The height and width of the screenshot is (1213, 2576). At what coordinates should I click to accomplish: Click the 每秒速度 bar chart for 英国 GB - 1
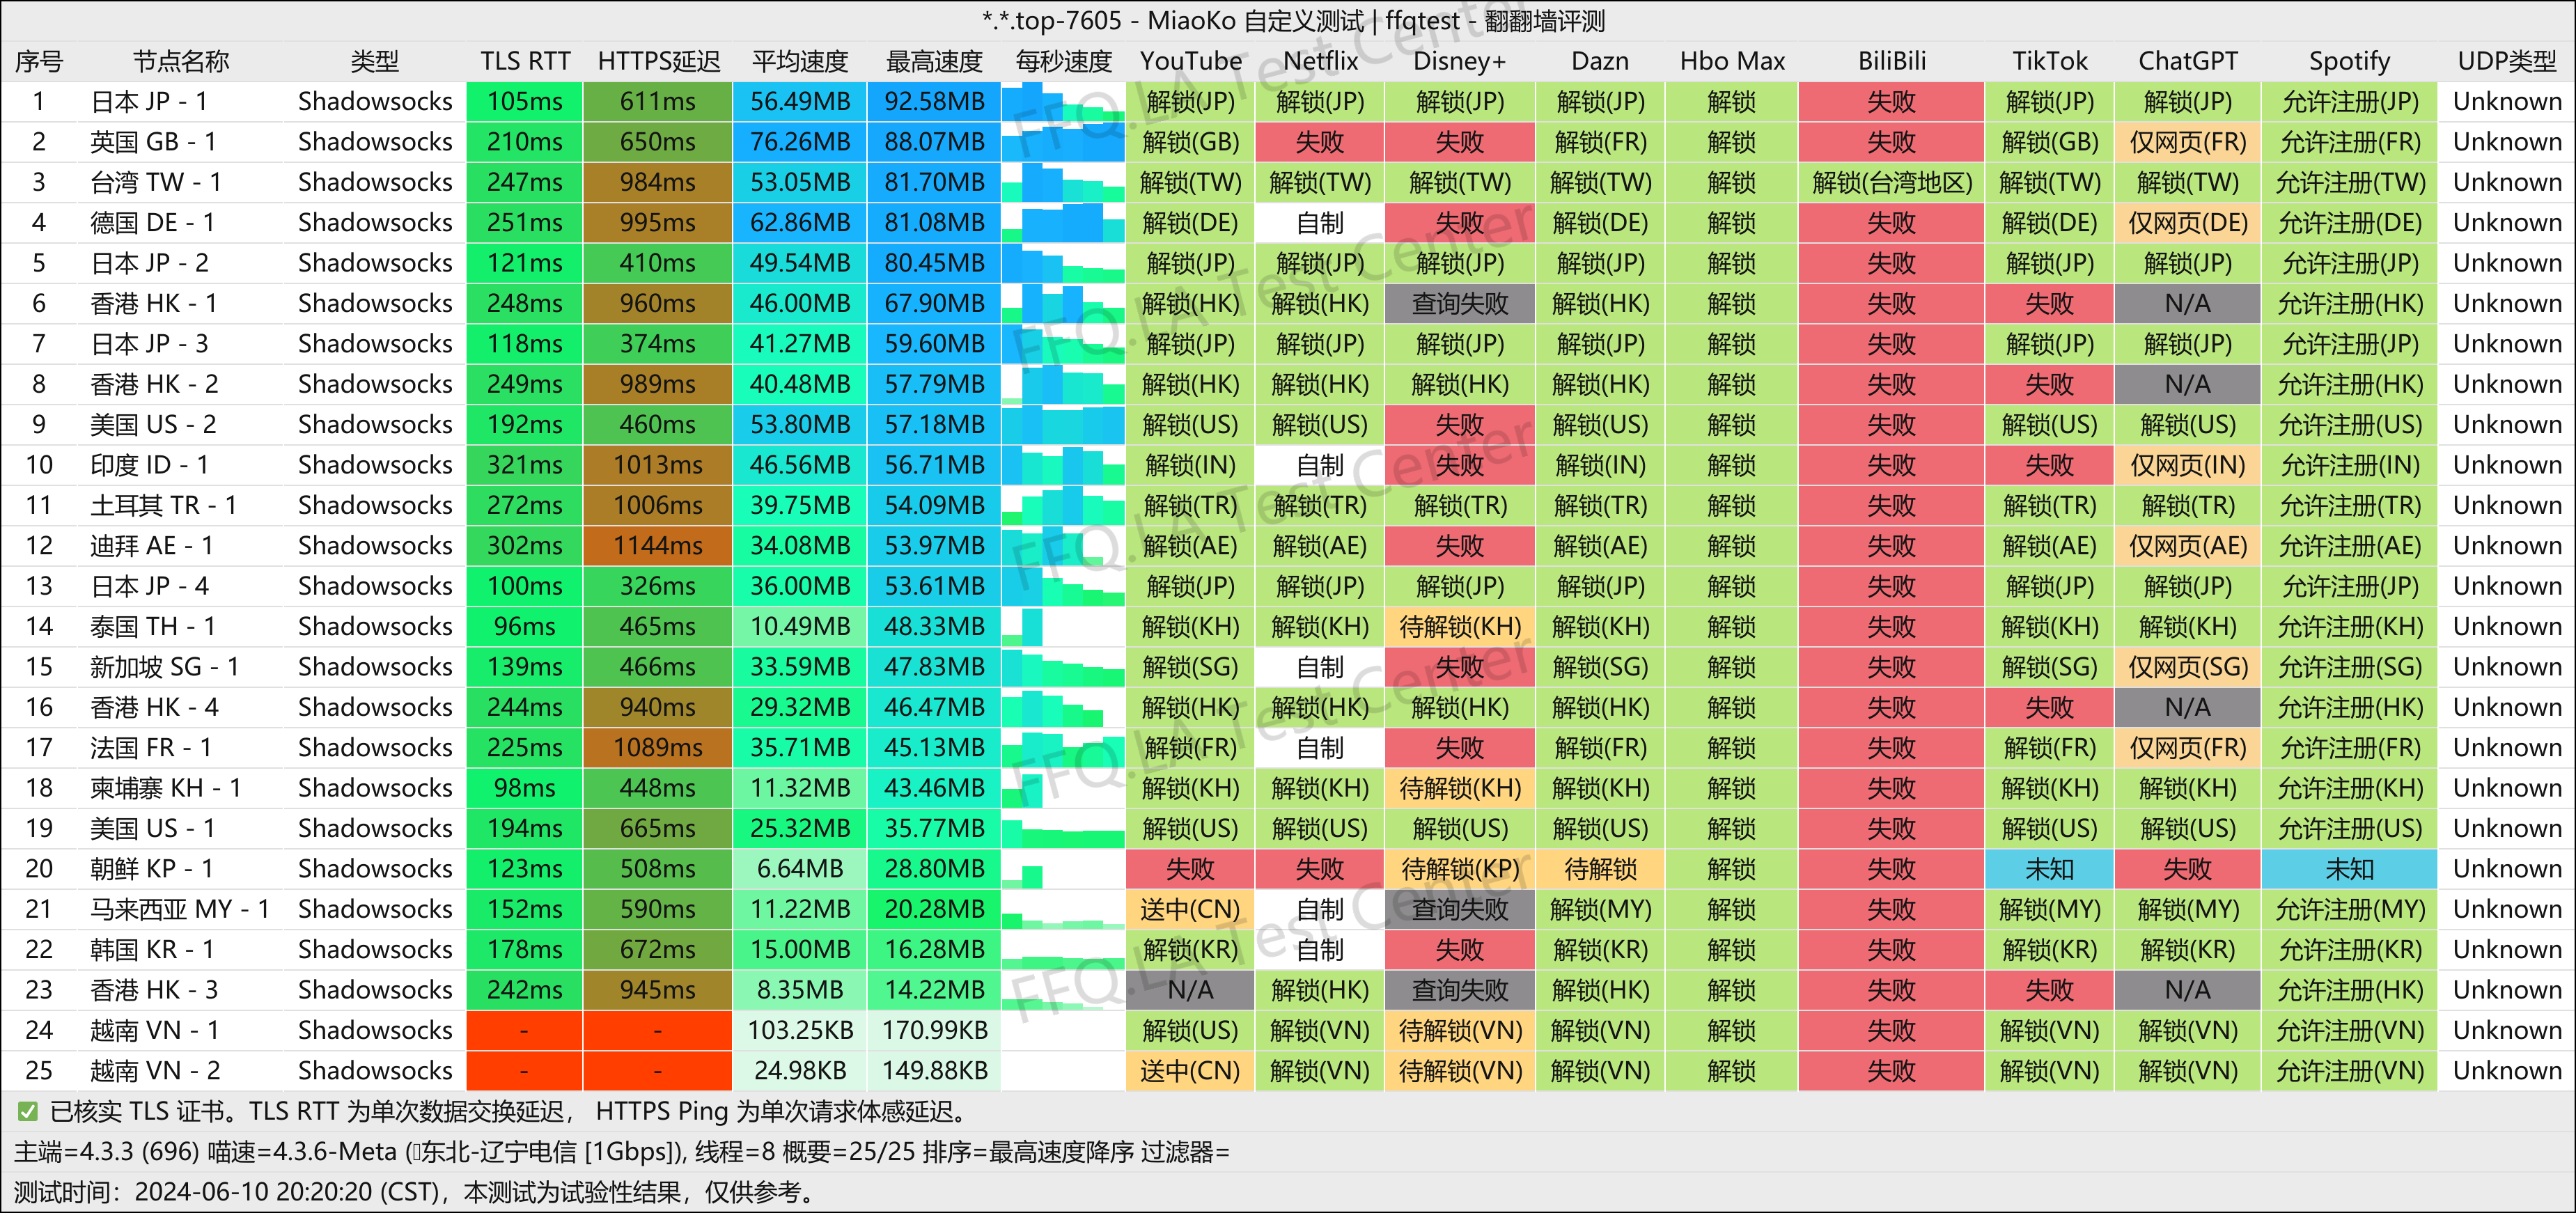[x=1063, y=142]
